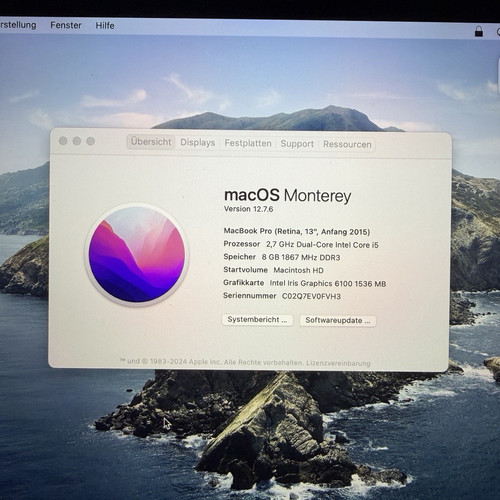Click the MacBook Pro model line
This screenshot has width=500, height=500.
tap(297, 231)
